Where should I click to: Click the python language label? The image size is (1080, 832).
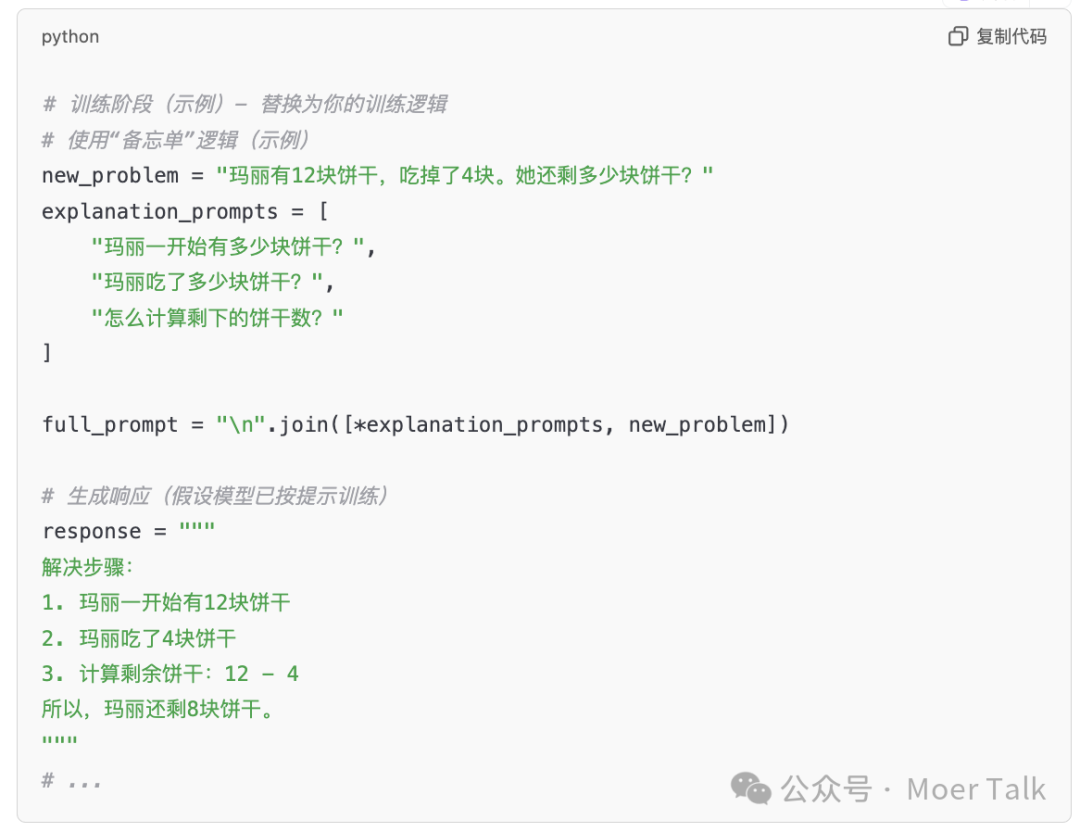(x=70, y=37)
